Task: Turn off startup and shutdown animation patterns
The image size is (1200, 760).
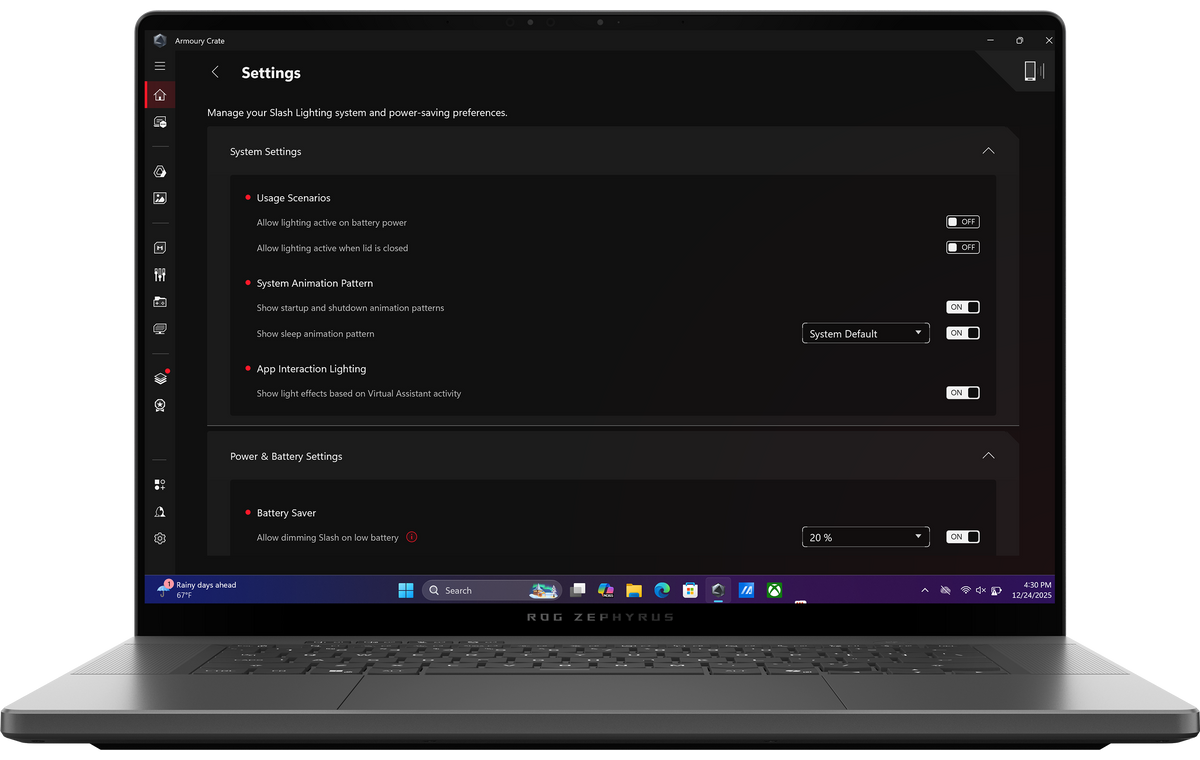Action: click(963, 307)
